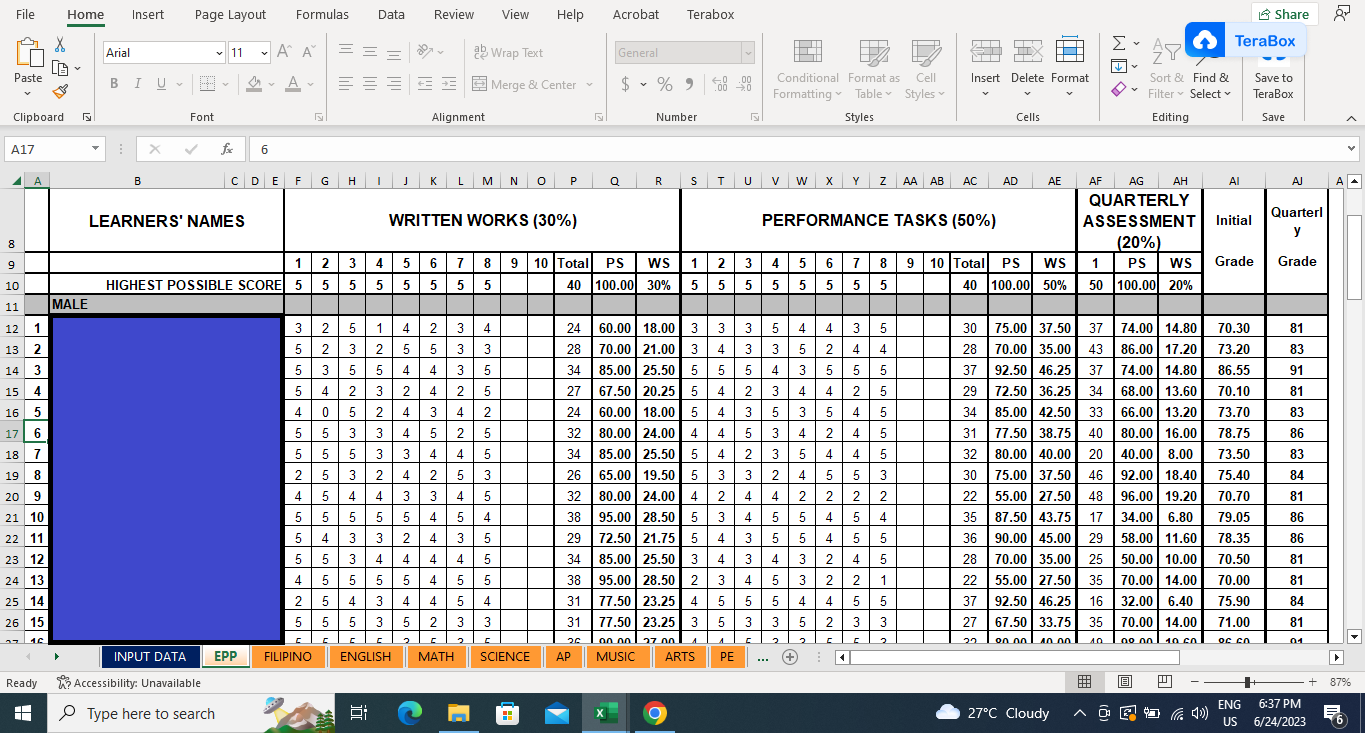Zoom out using the status bar minus
1365x733 pixels.
(x=1195, y=682)
